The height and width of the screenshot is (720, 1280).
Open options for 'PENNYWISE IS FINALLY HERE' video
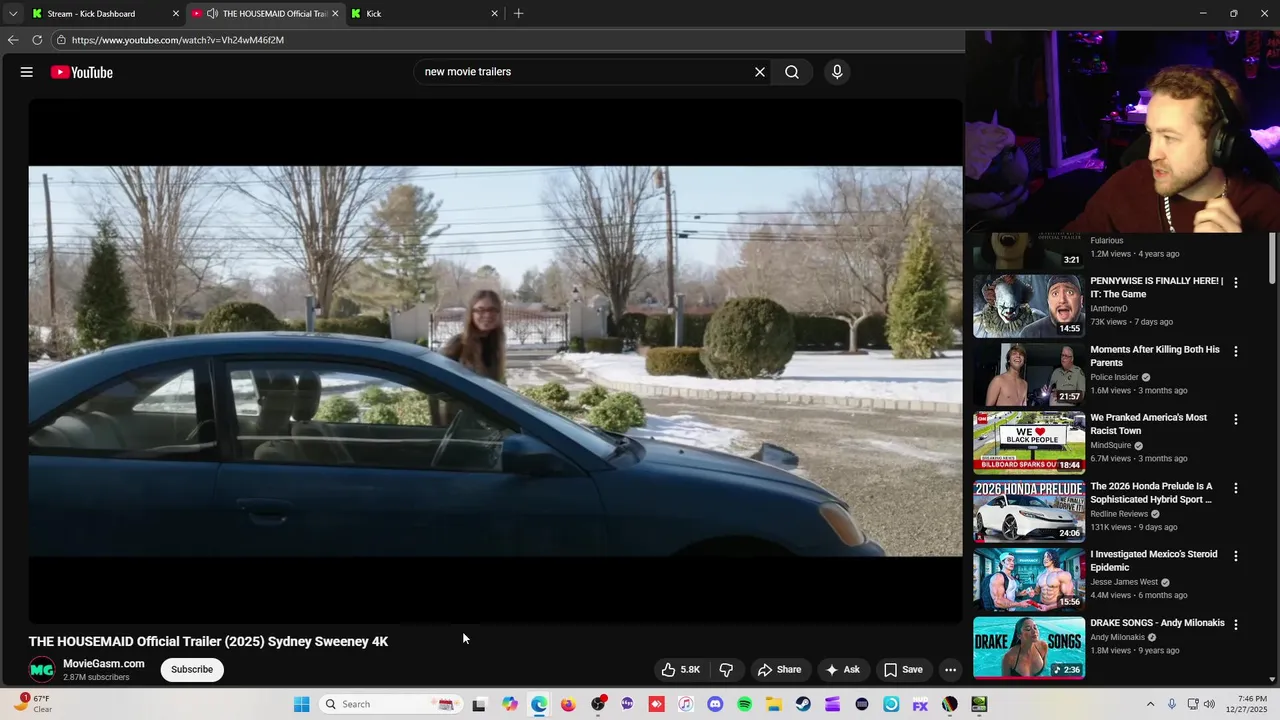1236,283
